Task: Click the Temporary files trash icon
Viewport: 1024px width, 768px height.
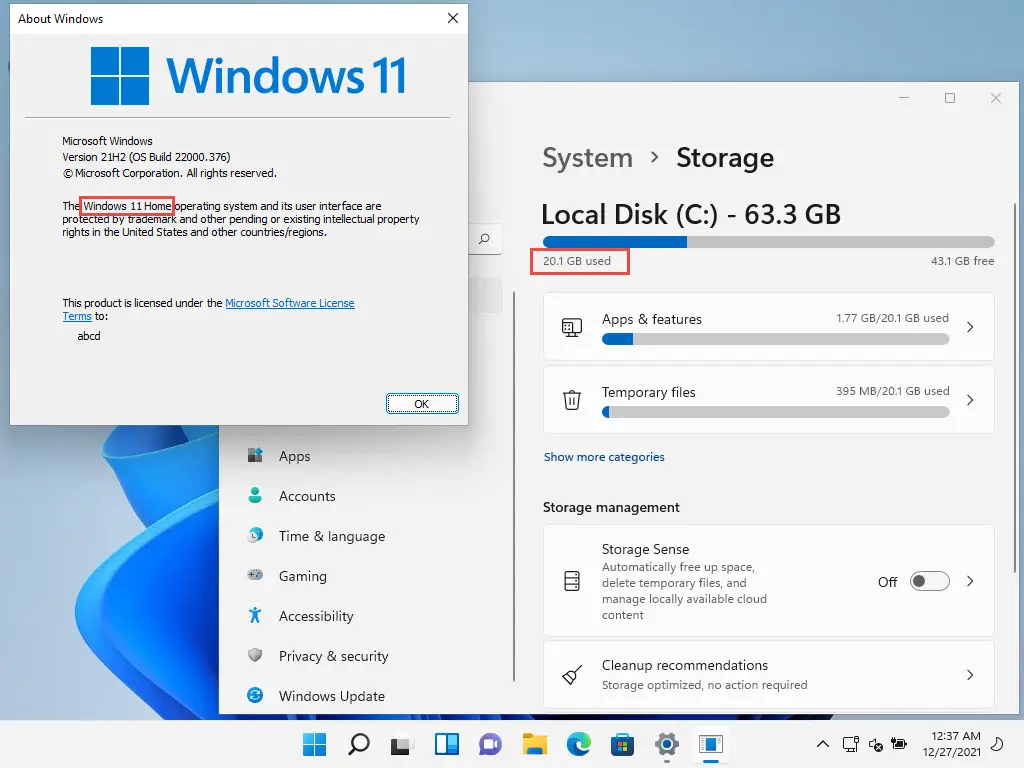Action: 572,399
